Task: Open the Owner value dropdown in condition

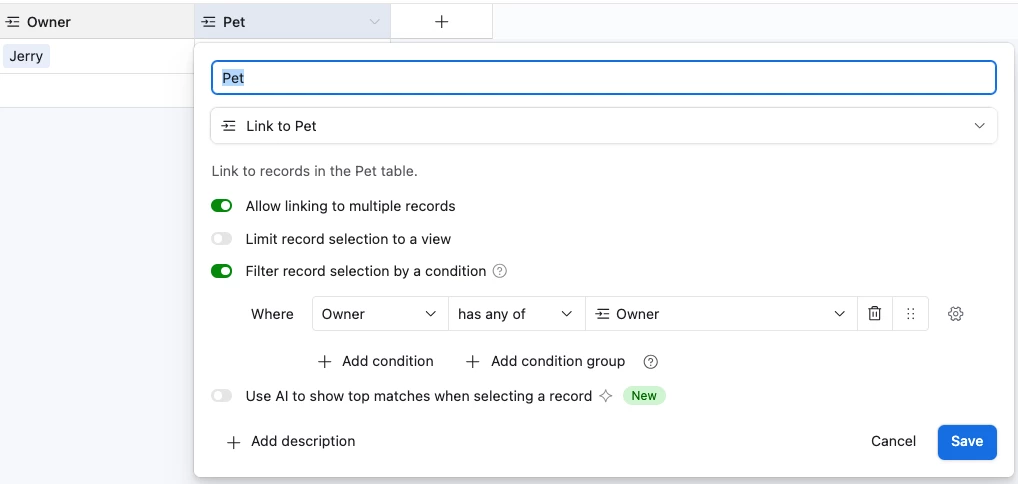Action: pyautogui.click(x=720, y=314)
